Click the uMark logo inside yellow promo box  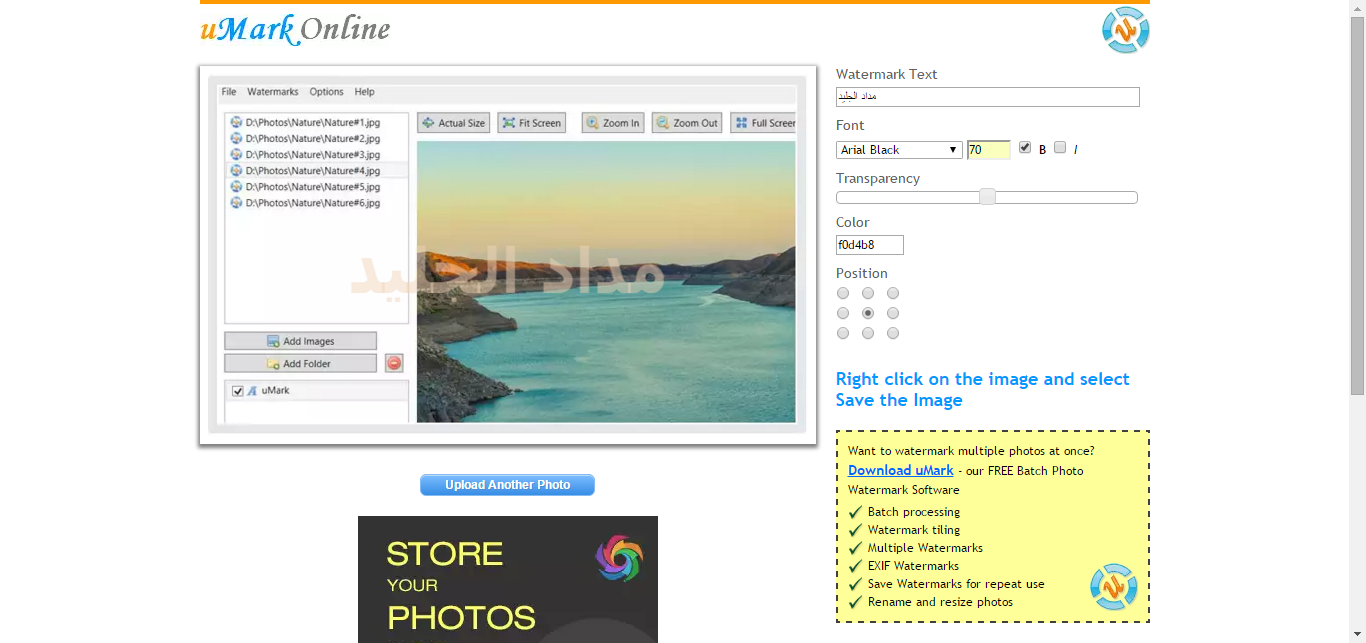[x=1113, y=587]
